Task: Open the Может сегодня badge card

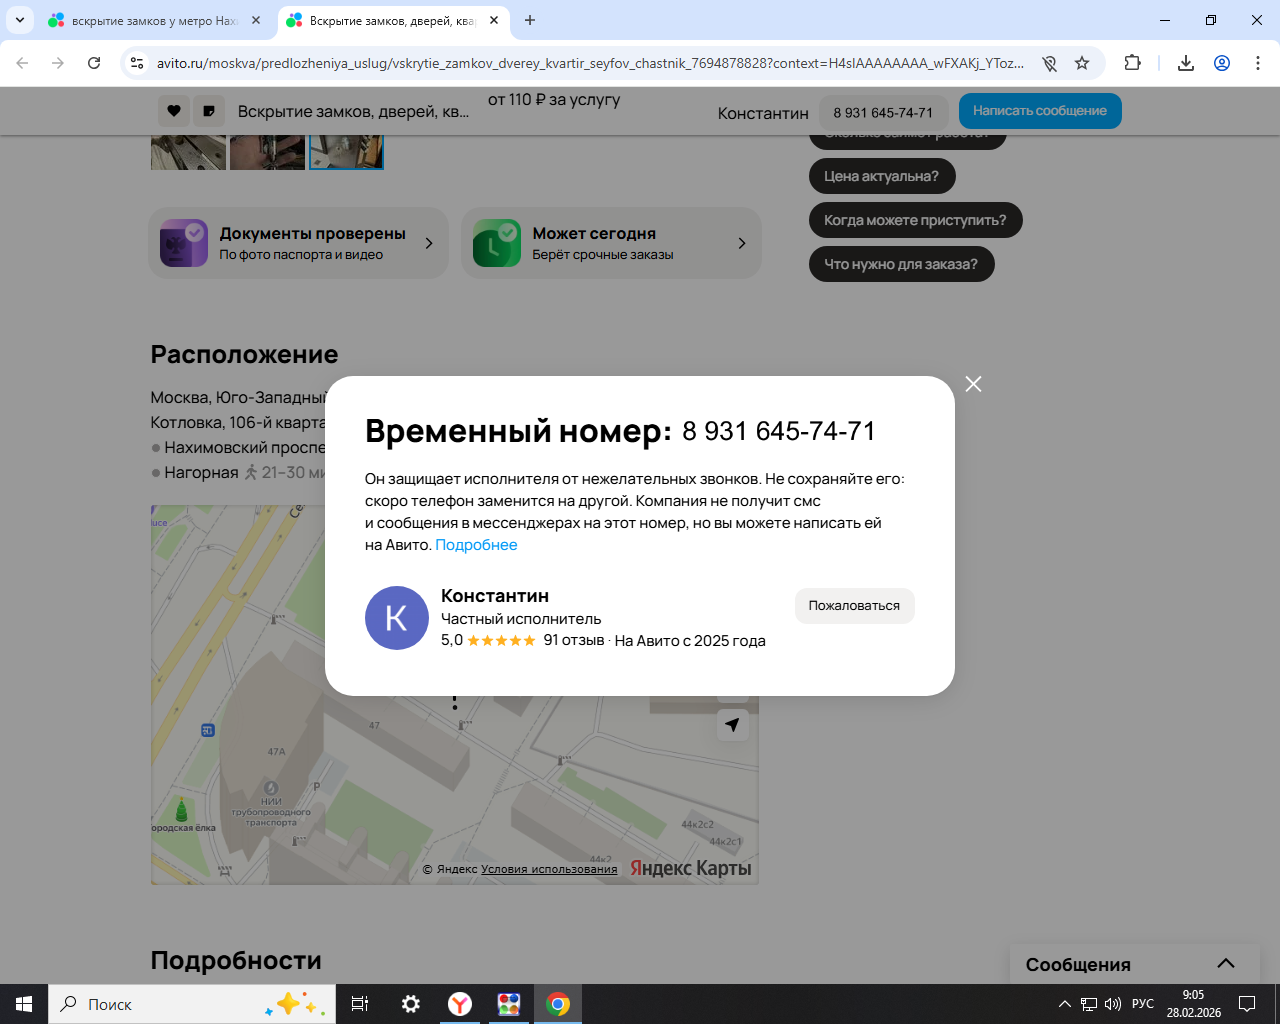Action: coord(611,243)
